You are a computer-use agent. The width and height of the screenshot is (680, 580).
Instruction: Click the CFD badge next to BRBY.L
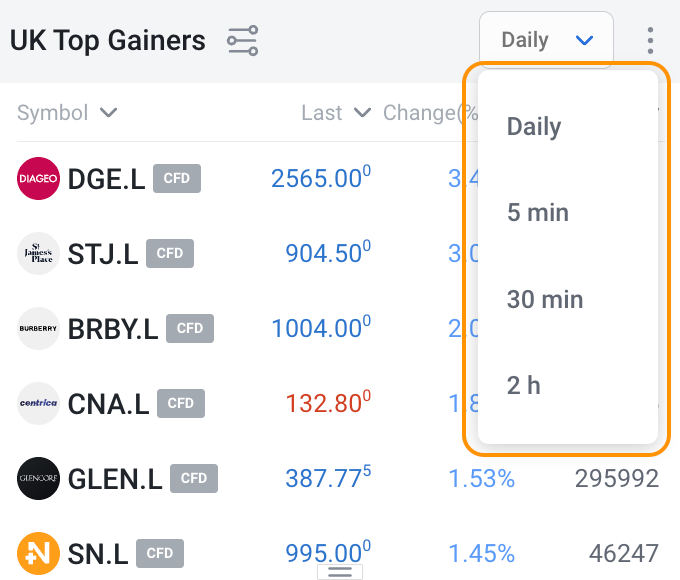(x=190, y=328)
